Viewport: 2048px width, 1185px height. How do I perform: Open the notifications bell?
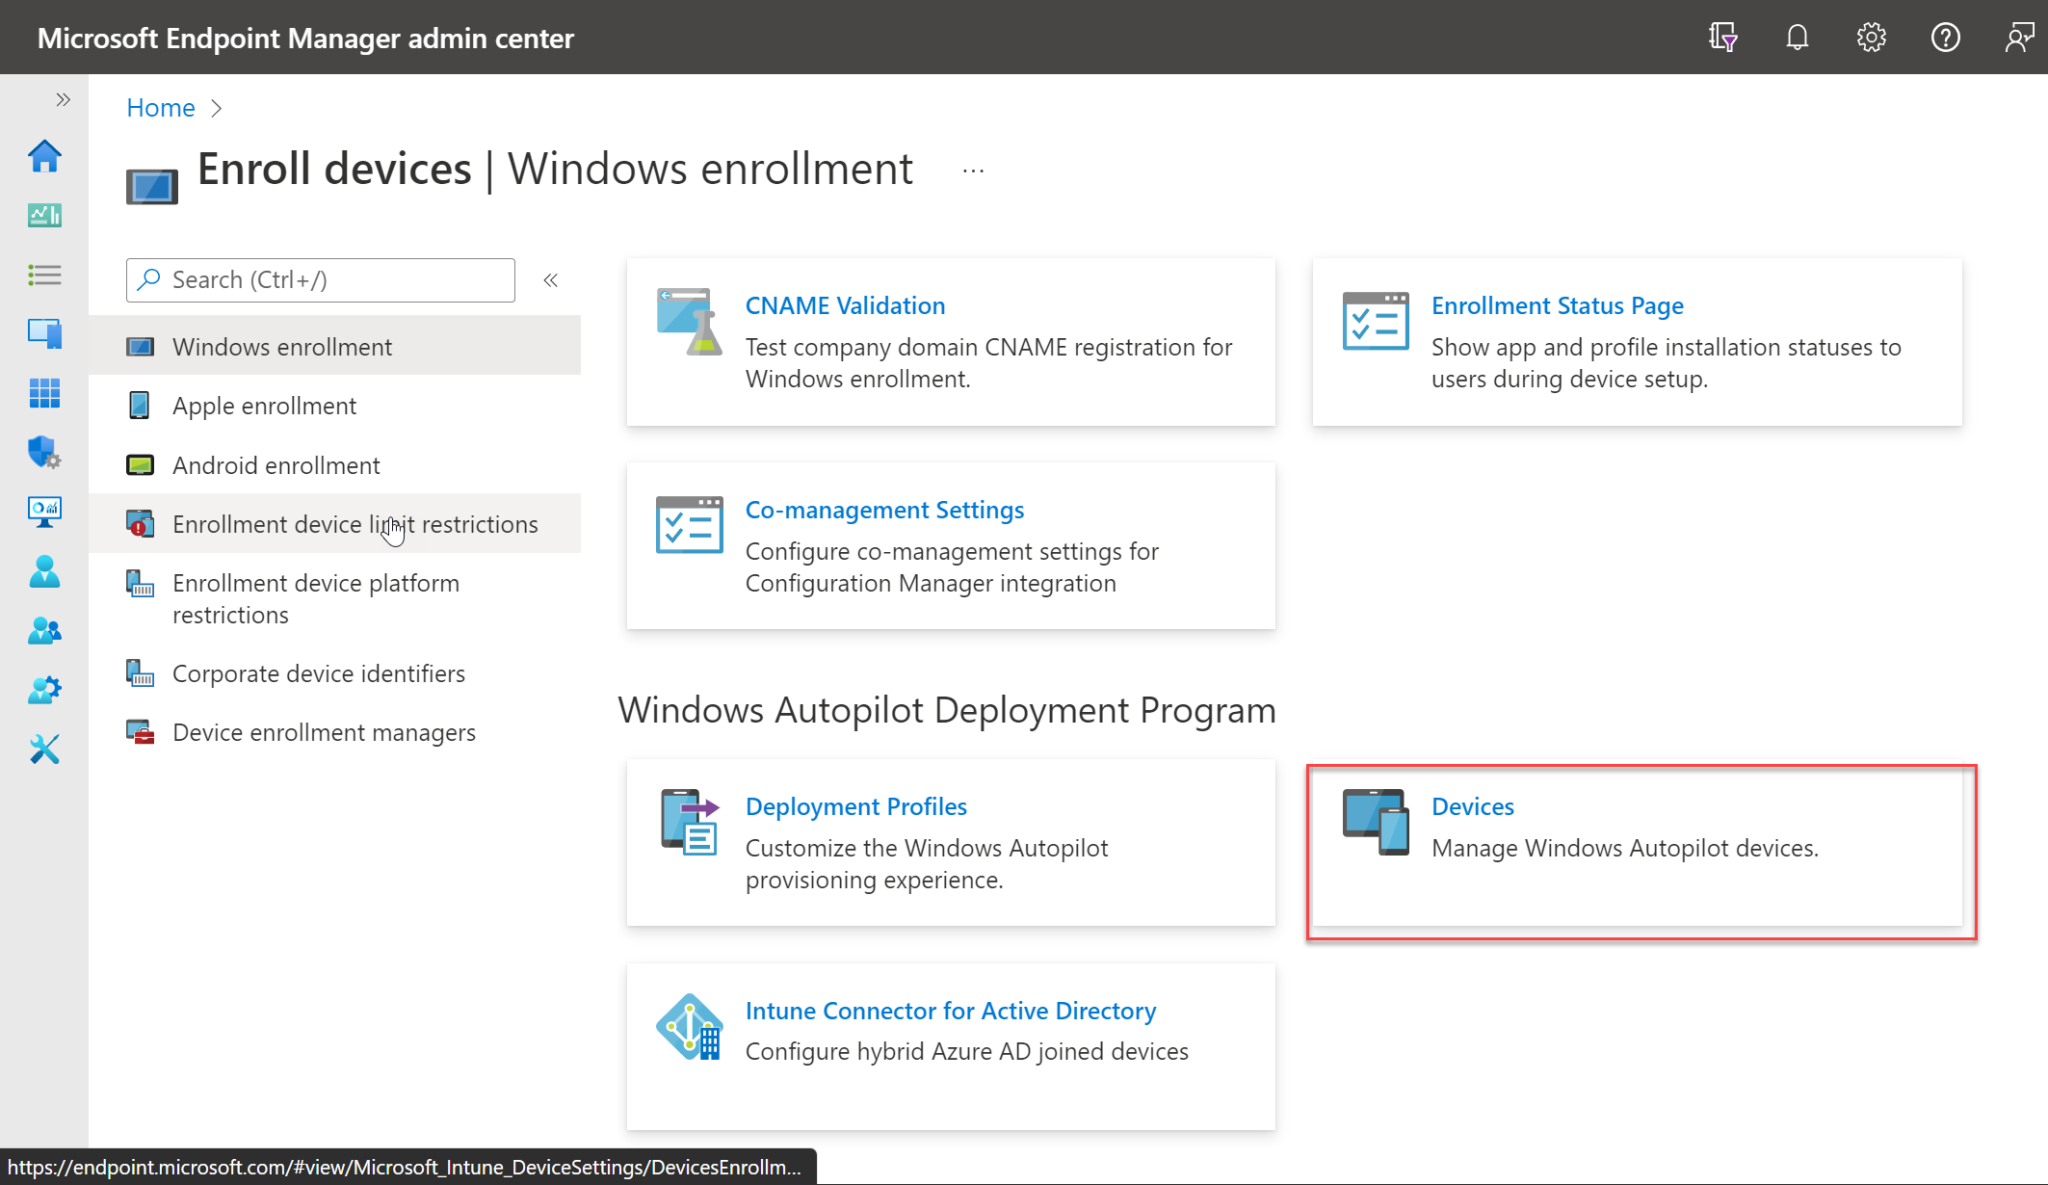pos(1797,37)
